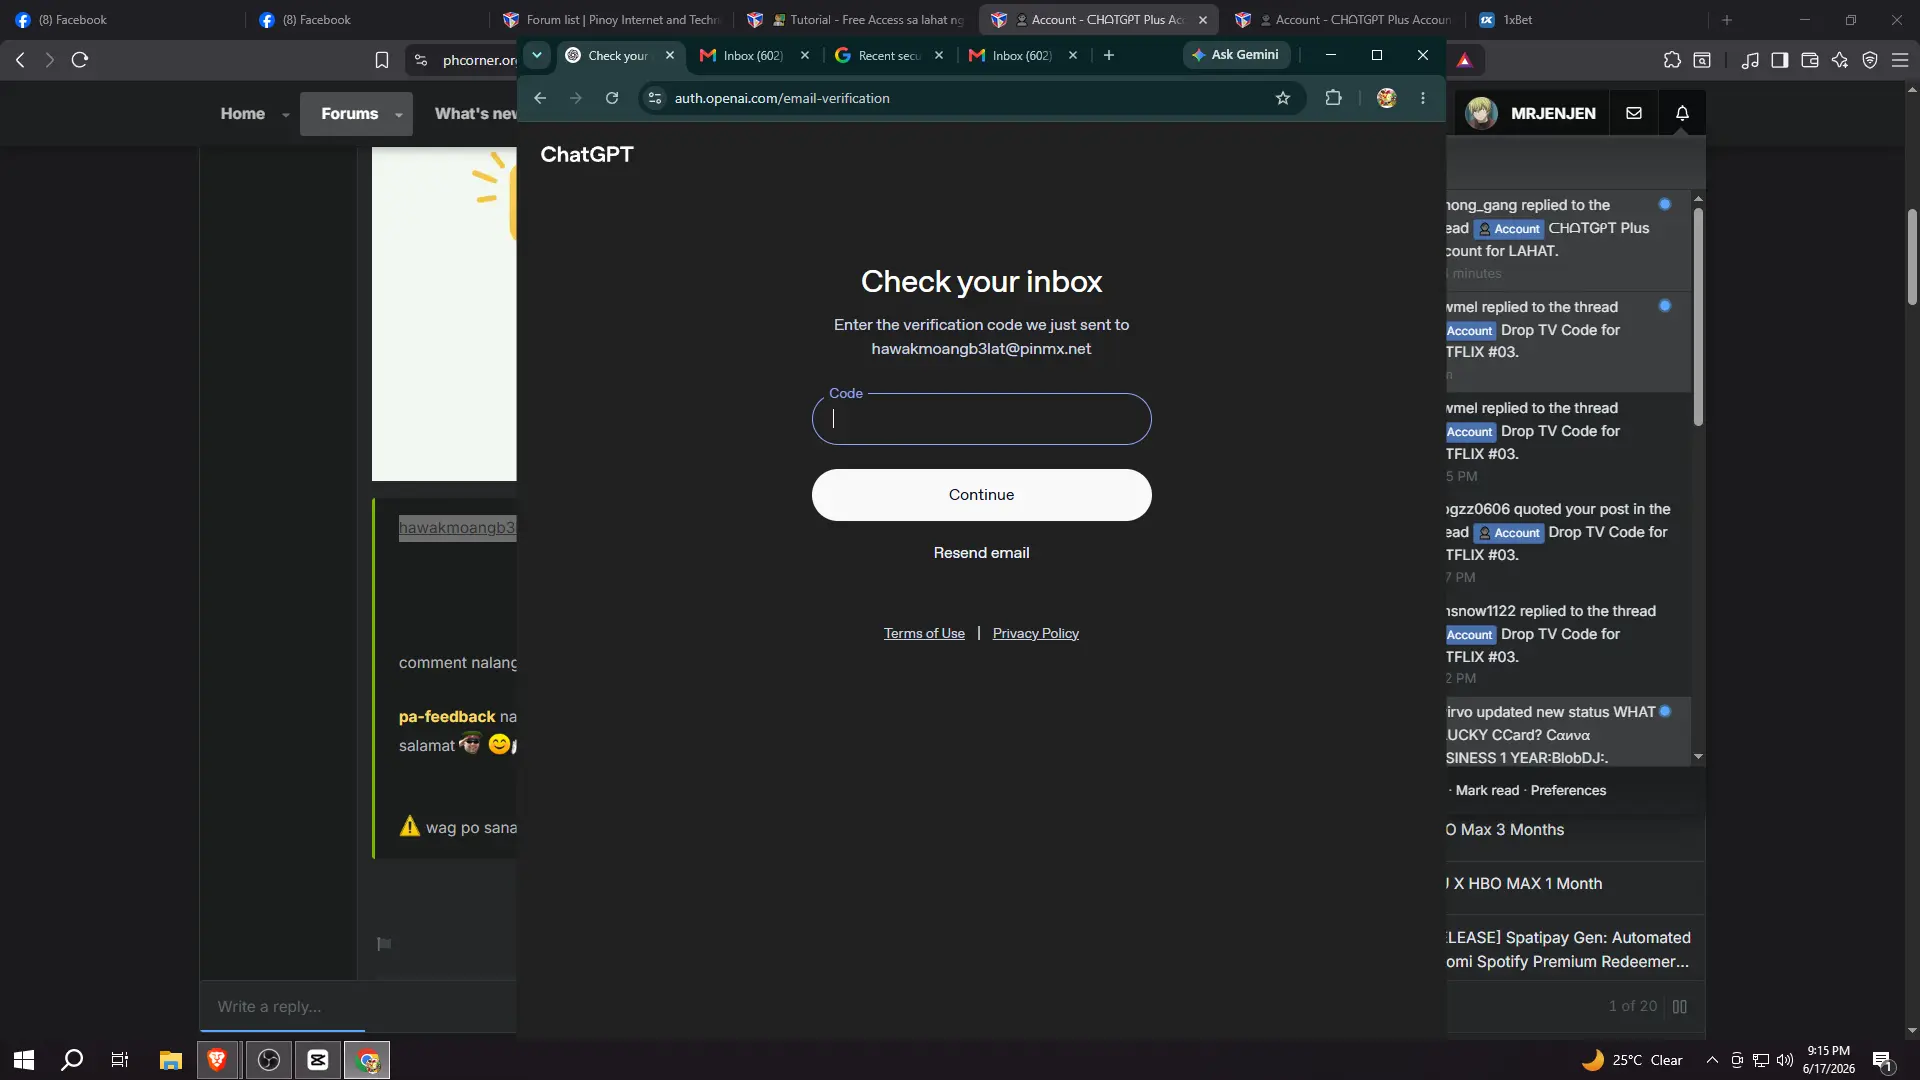Open the MRJENJEN user profile menu
The height and width of the screenshot is (1080, 1920).
1530,113
